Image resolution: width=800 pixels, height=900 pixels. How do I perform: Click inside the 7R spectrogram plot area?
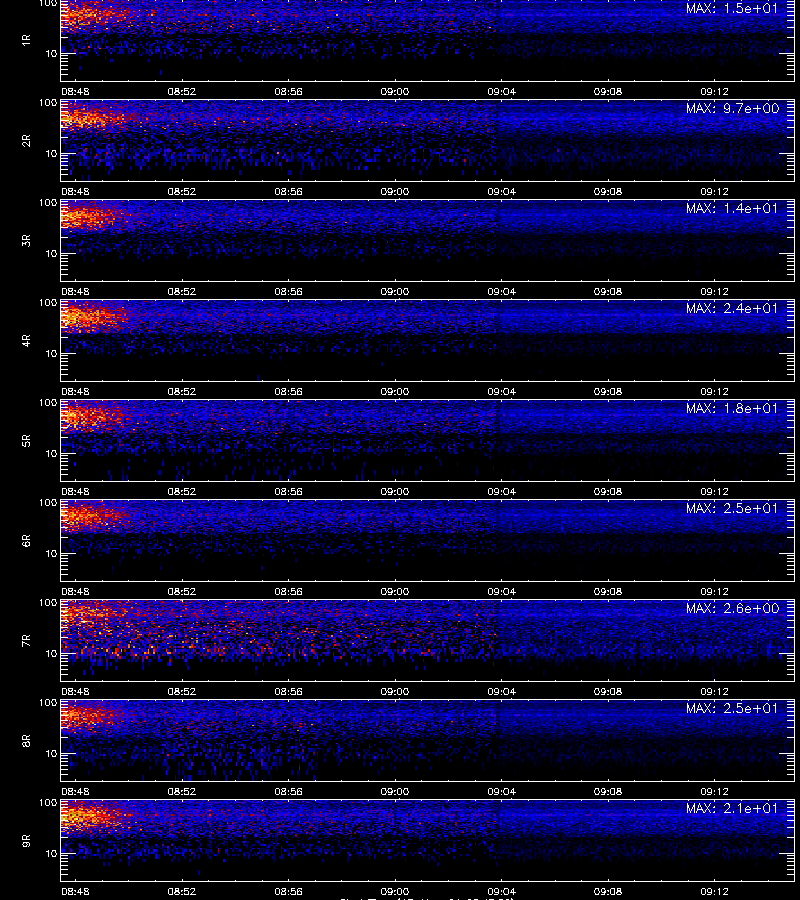click(x=428, y=640)
